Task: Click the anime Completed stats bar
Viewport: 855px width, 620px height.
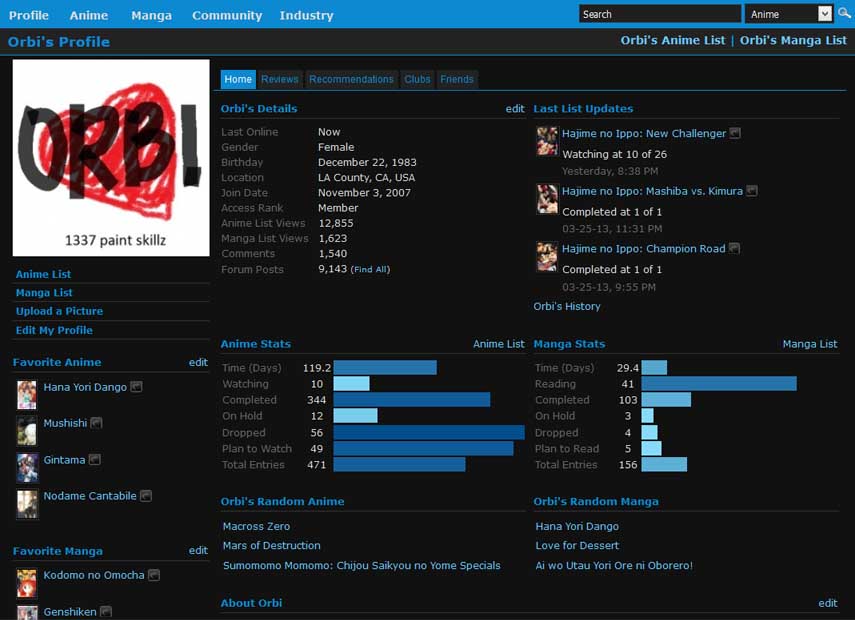Action: [412, 400]
